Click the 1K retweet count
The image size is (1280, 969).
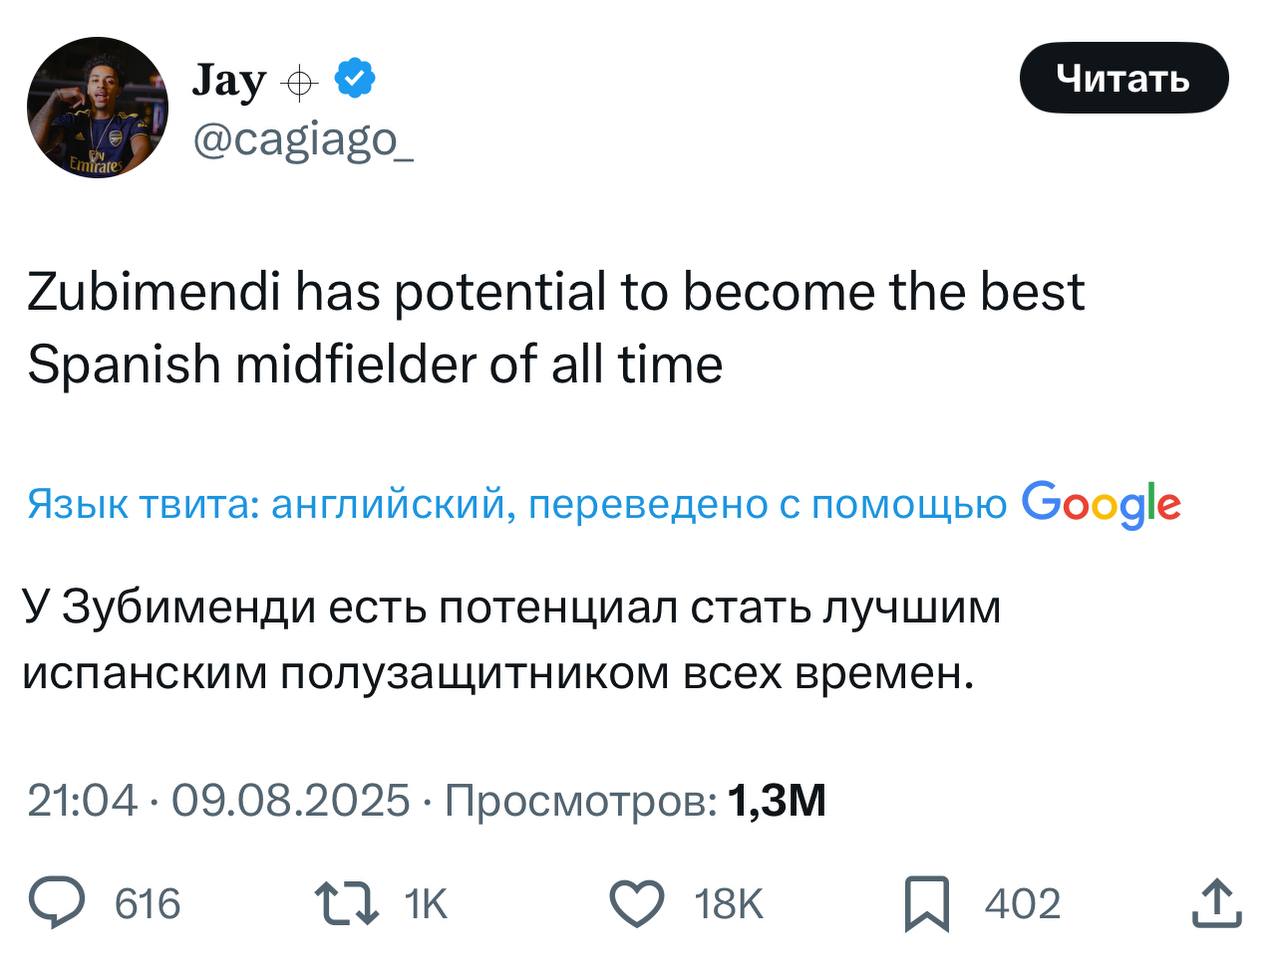(x=426, y=904)
